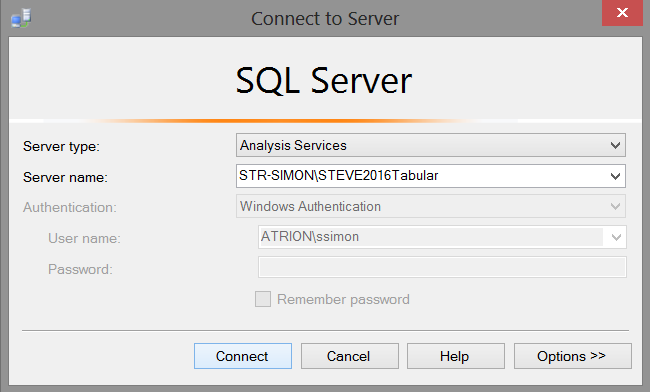This screenshot has width=650, height=392.
Task: Click the Server name label
Action: click(x=65, y=177)
